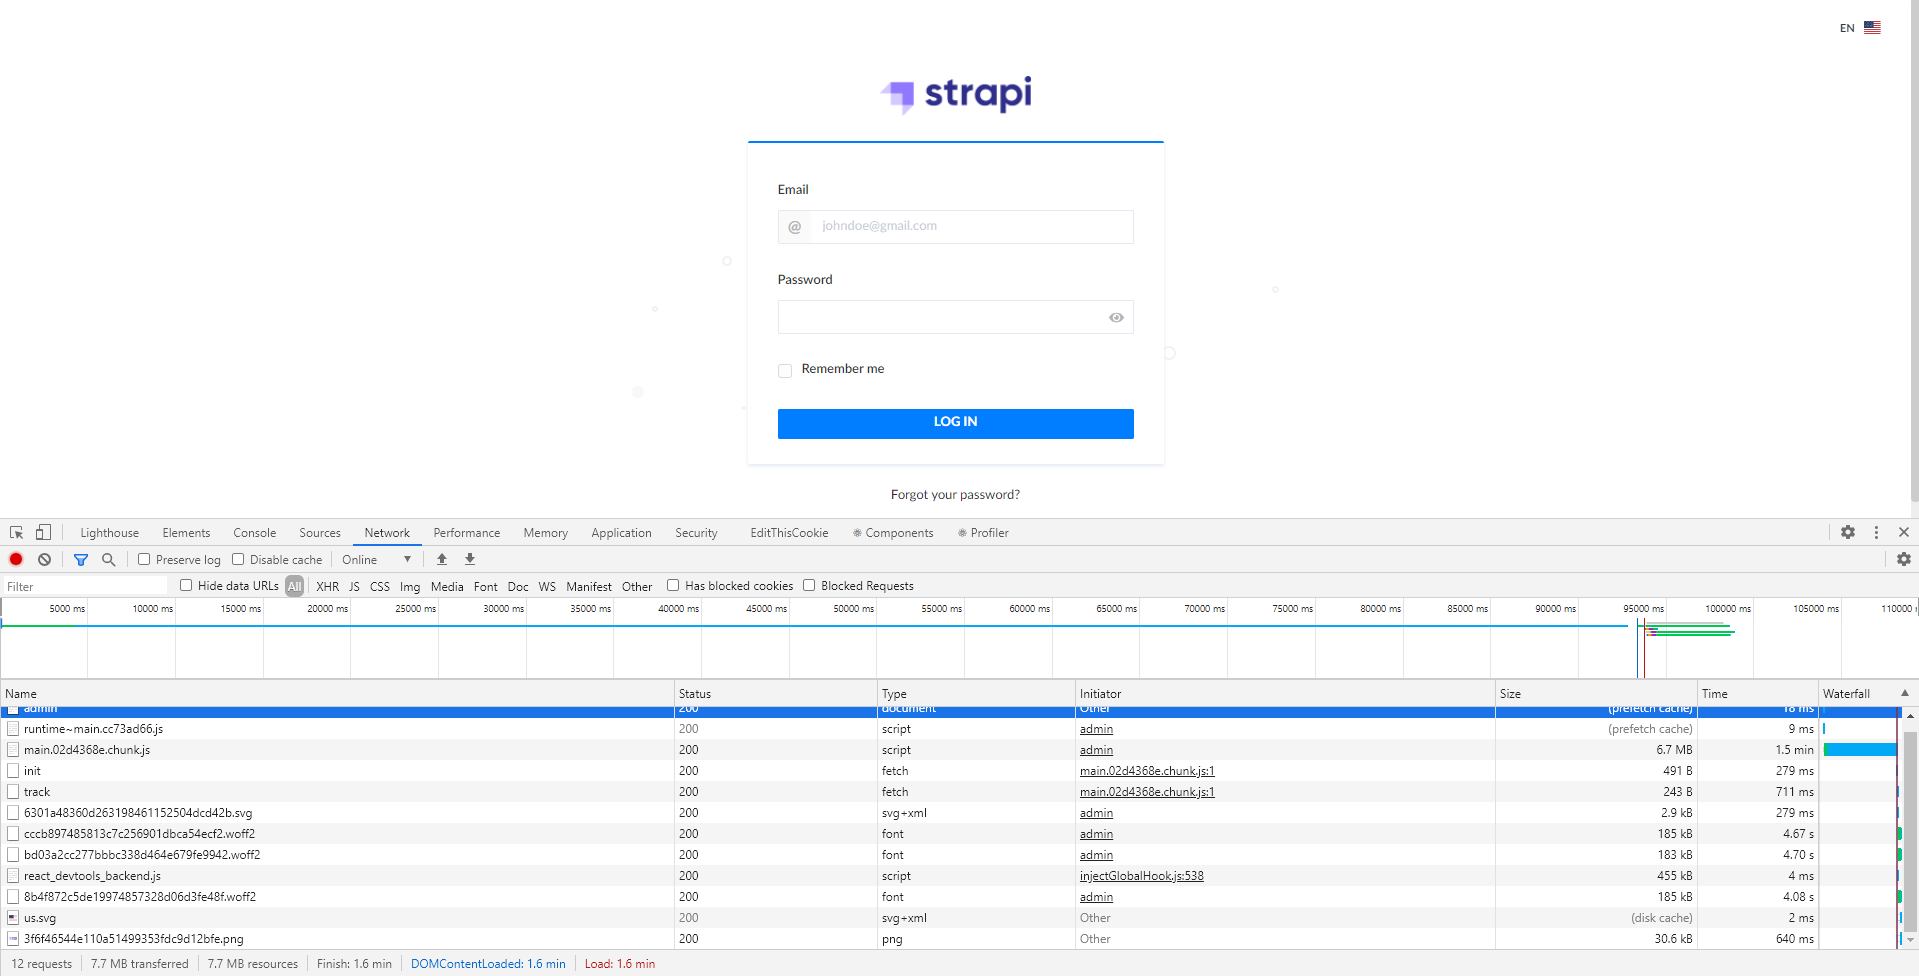Viewport: 1919px width, 976px height.
Task: Filter requests by Img
Action: pyautogui.click(x=410, y=587)
